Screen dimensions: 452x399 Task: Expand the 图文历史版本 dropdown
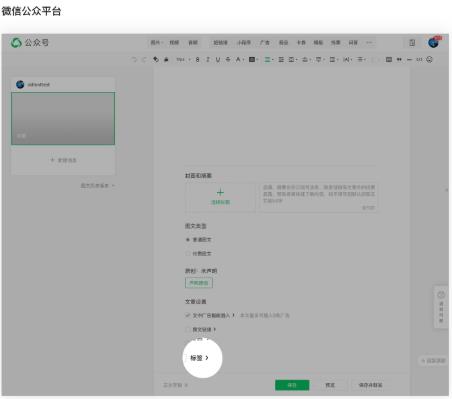point(98,185)
